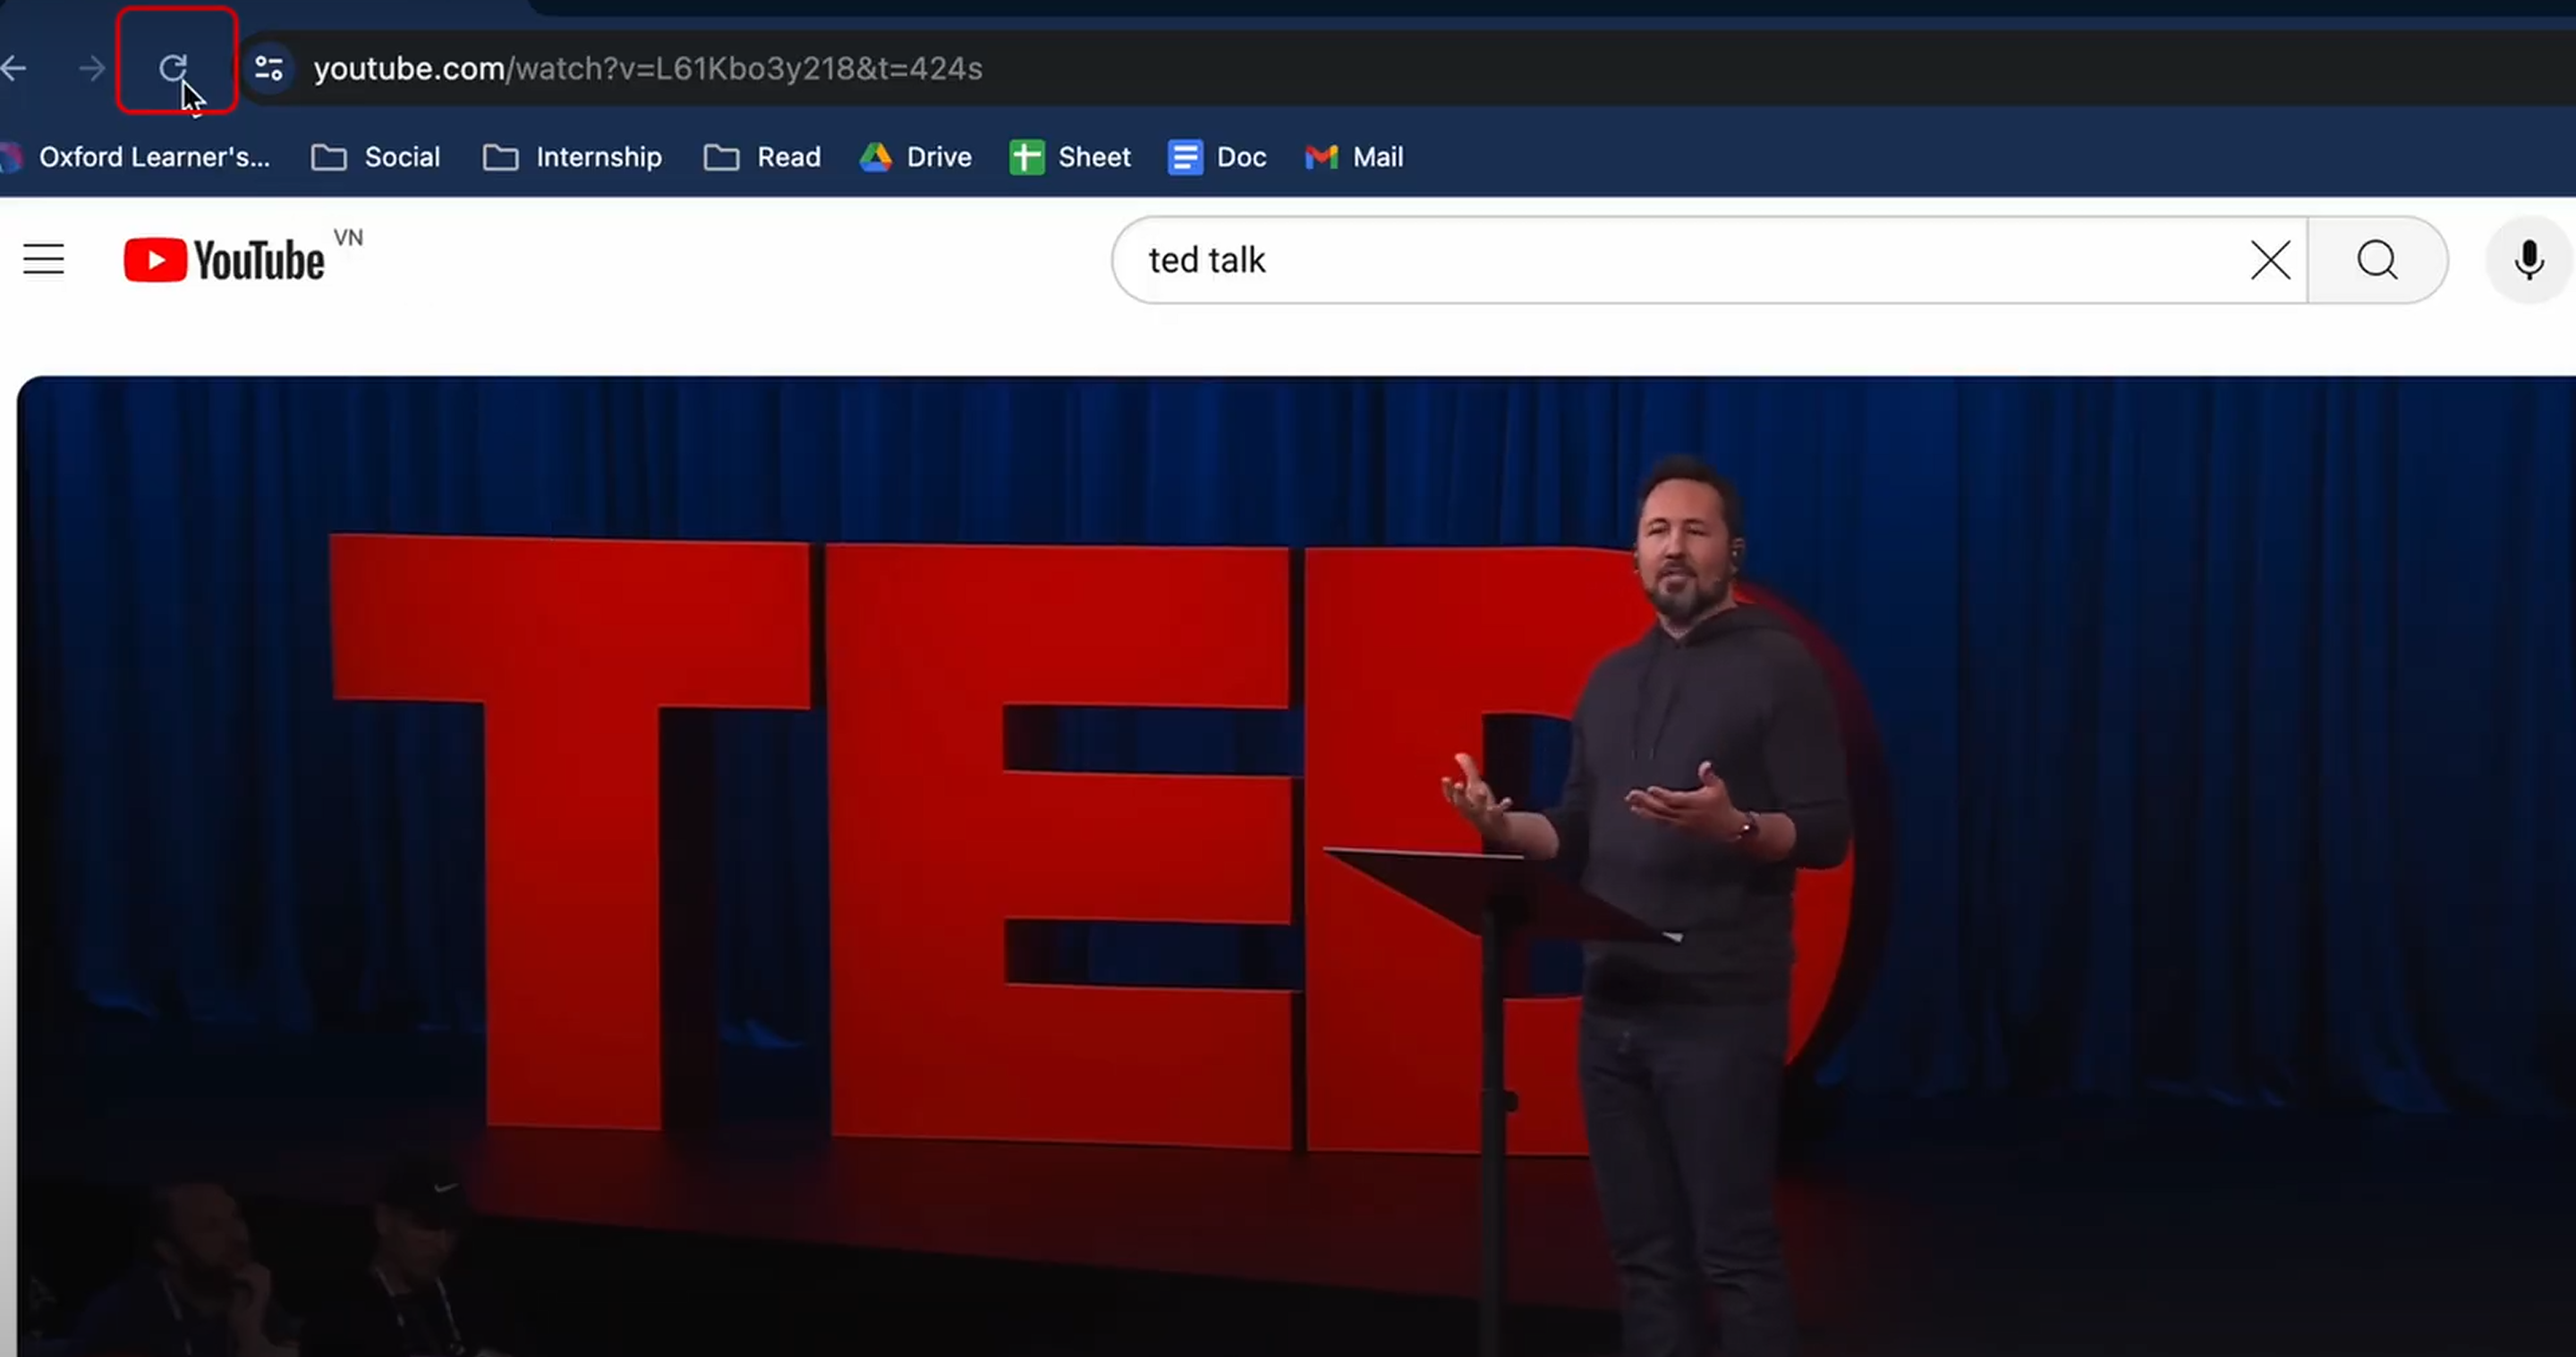Click the TED talk video player

[1296, 866]
